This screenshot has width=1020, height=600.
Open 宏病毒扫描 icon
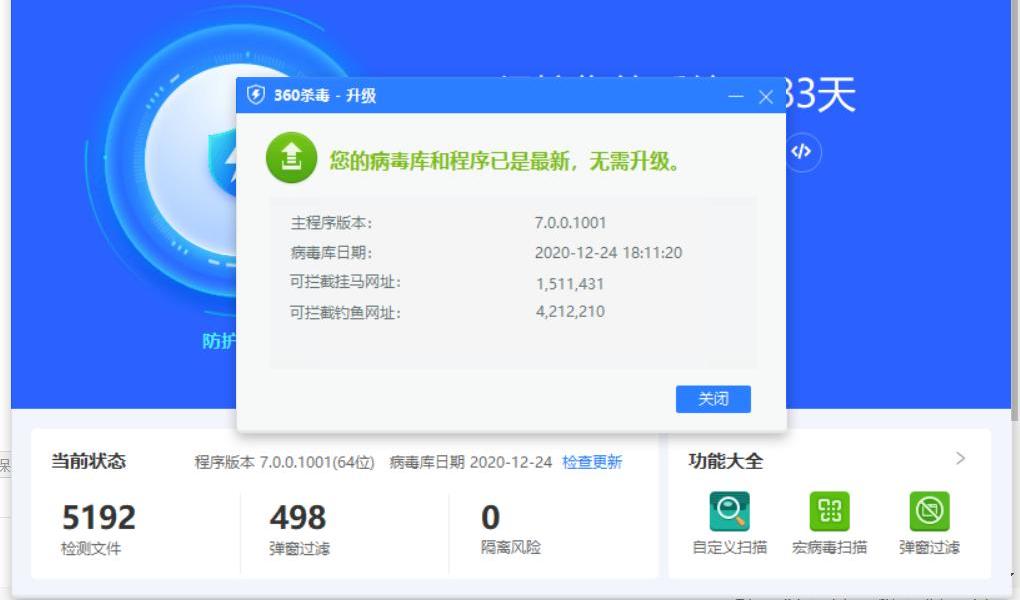coord(829,511)
